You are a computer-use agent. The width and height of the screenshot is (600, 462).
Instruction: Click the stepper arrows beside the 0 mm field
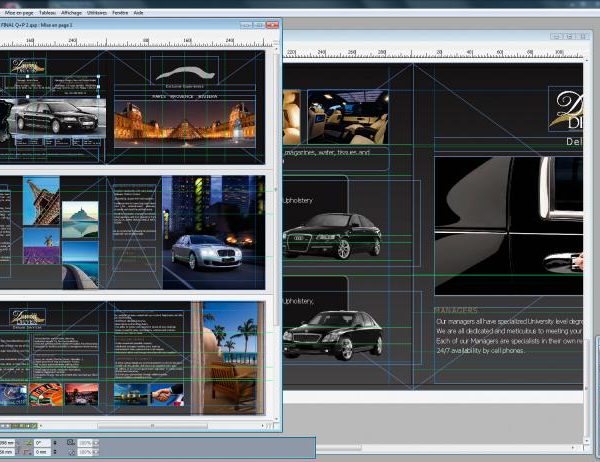click(55, 452)
